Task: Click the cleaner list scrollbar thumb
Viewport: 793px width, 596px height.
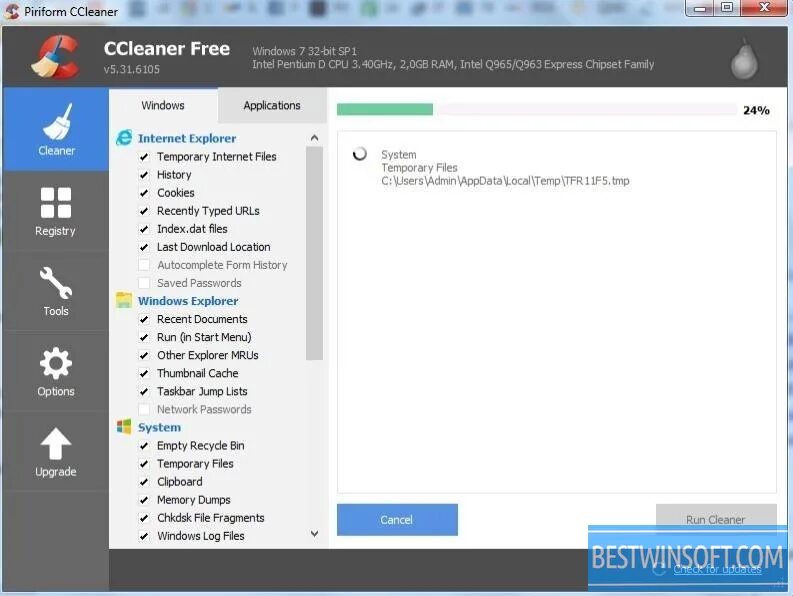Action: coord(315,253)
